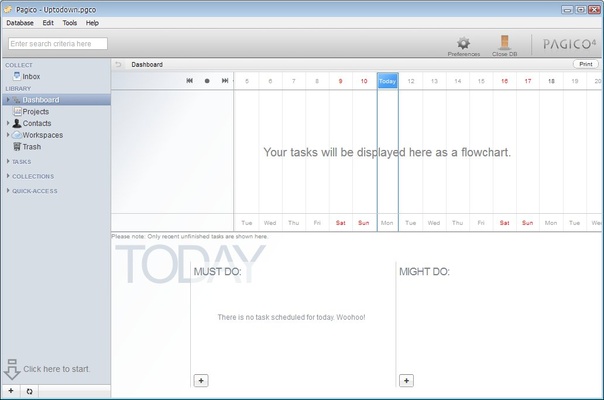Viewport: 604px width, 400px height.
Task: Click the Workspaces label text
Action: [43, 135]
